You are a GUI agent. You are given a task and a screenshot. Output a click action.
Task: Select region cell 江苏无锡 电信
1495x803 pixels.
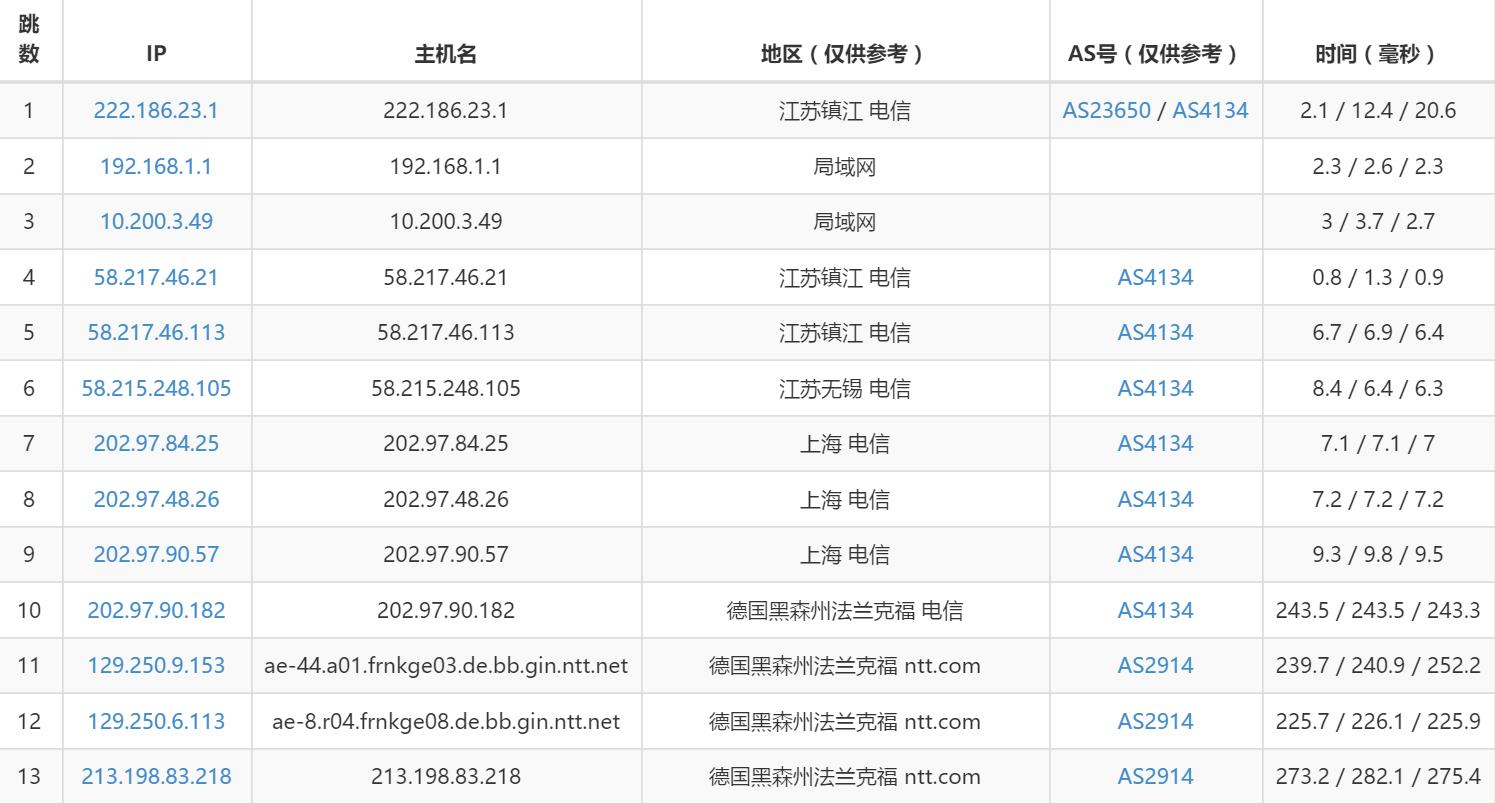click(x=845, y=388)
